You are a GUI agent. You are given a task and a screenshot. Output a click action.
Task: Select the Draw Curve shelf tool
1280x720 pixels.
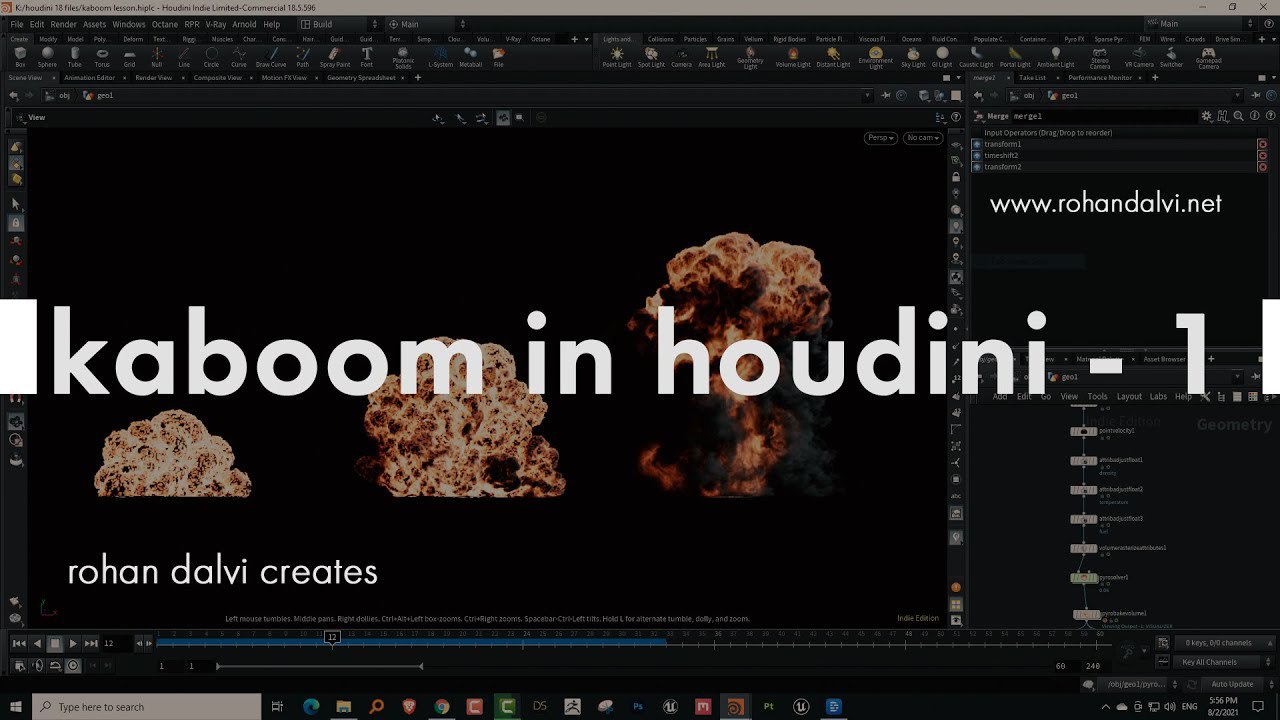(x=271, y=57)
